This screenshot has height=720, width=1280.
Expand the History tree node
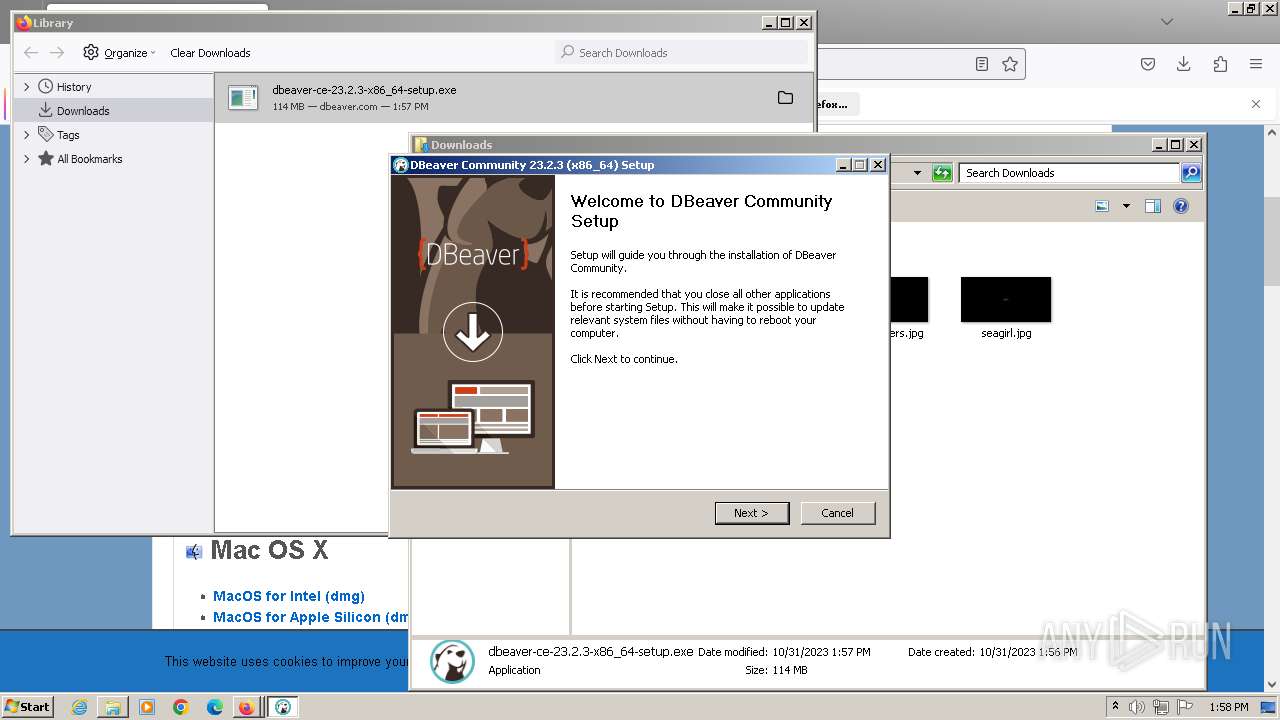27,87
